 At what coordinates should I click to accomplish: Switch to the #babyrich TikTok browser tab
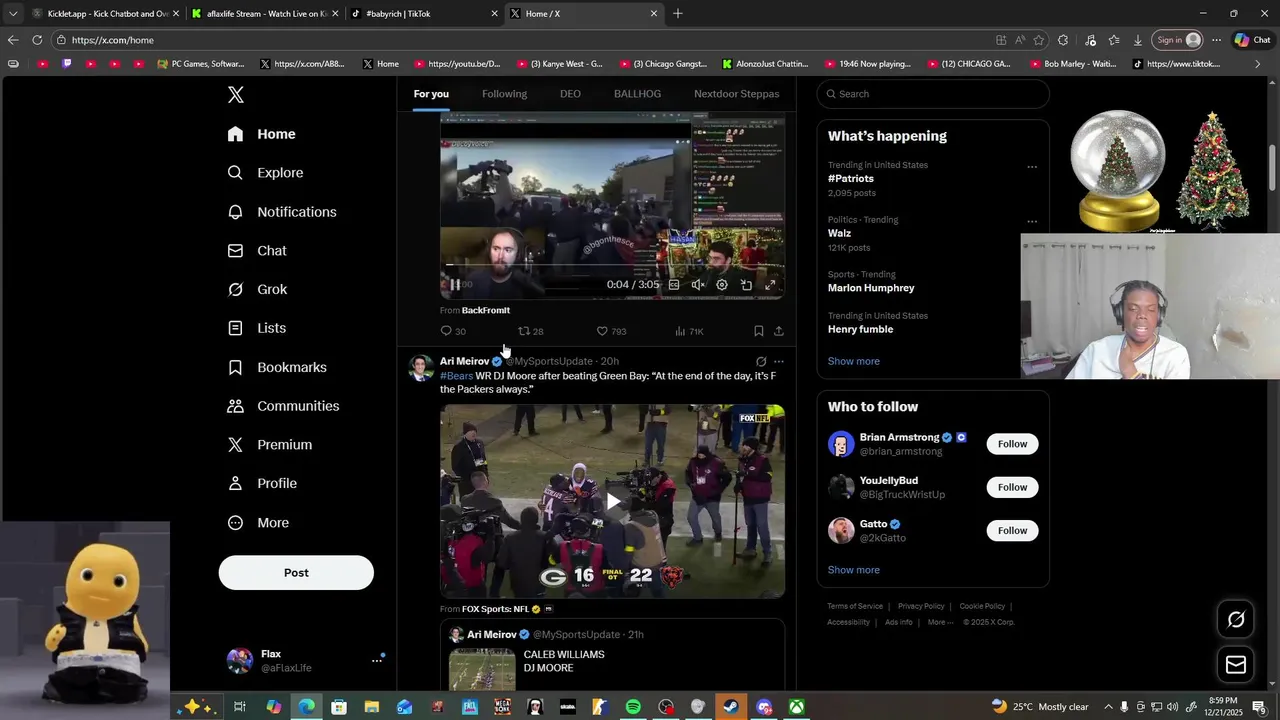tap(424, 14)
